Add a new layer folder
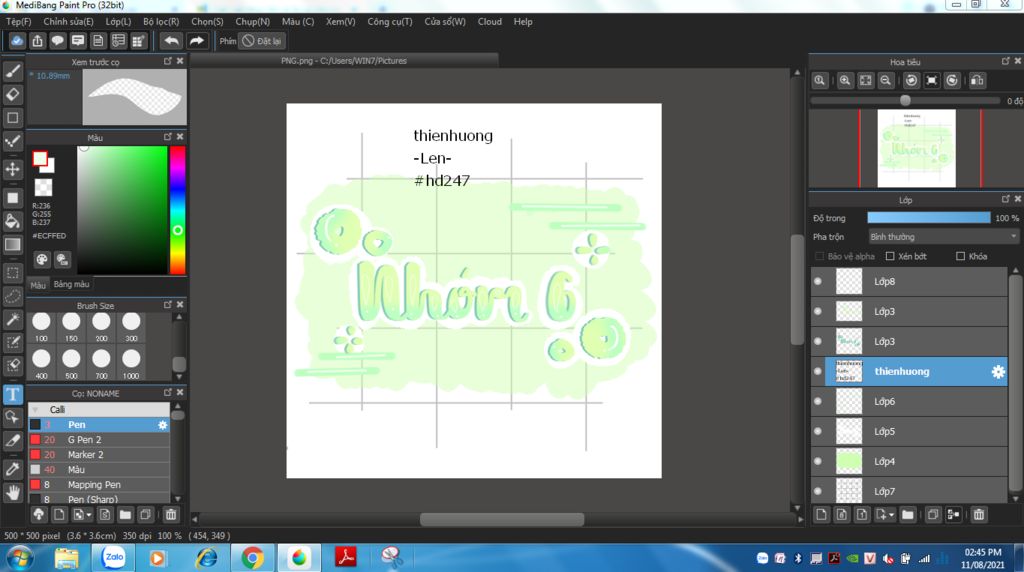The width and height of the screenshot is (1024, 572). pyautogui.click(x=908, y=515)
